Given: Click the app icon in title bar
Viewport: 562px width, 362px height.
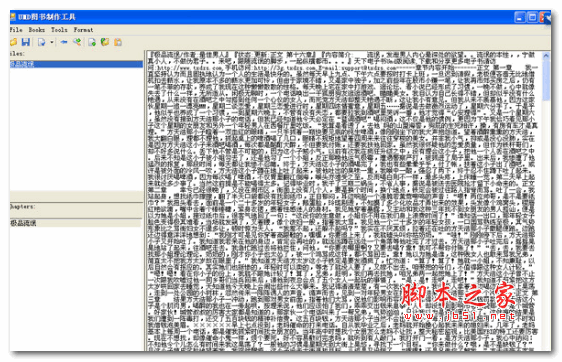Looking at the screenshot, I should [13, 17].
